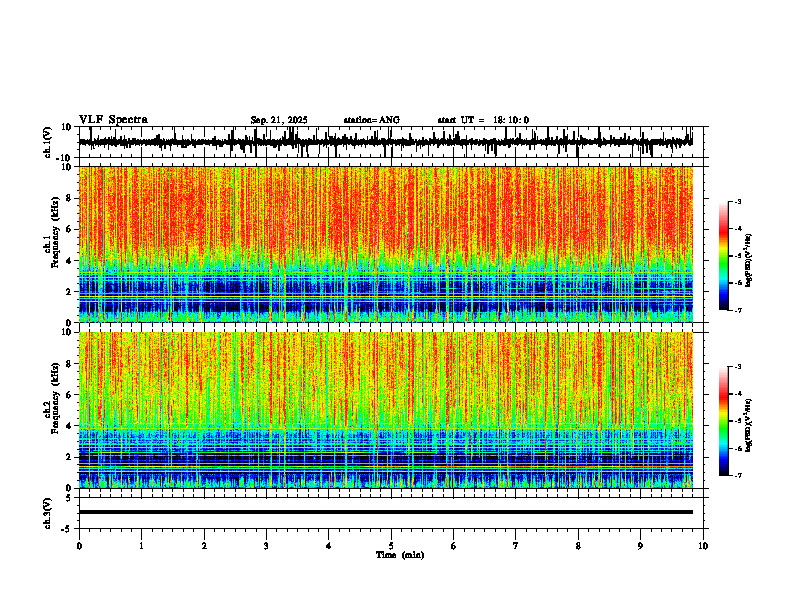This screenshot has width=792, height=612.
Task: Click time axis tick label 2
Action: point(204,546)
